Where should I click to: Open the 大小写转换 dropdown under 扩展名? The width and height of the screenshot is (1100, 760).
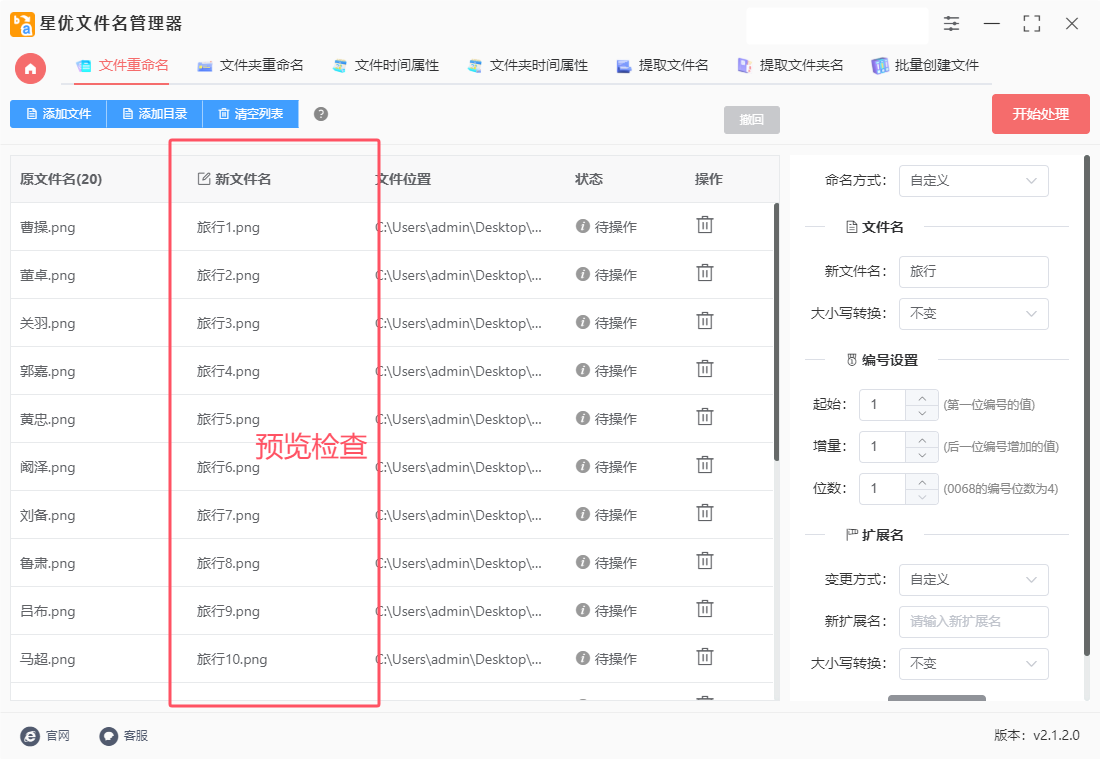click(x=974, y=664)
